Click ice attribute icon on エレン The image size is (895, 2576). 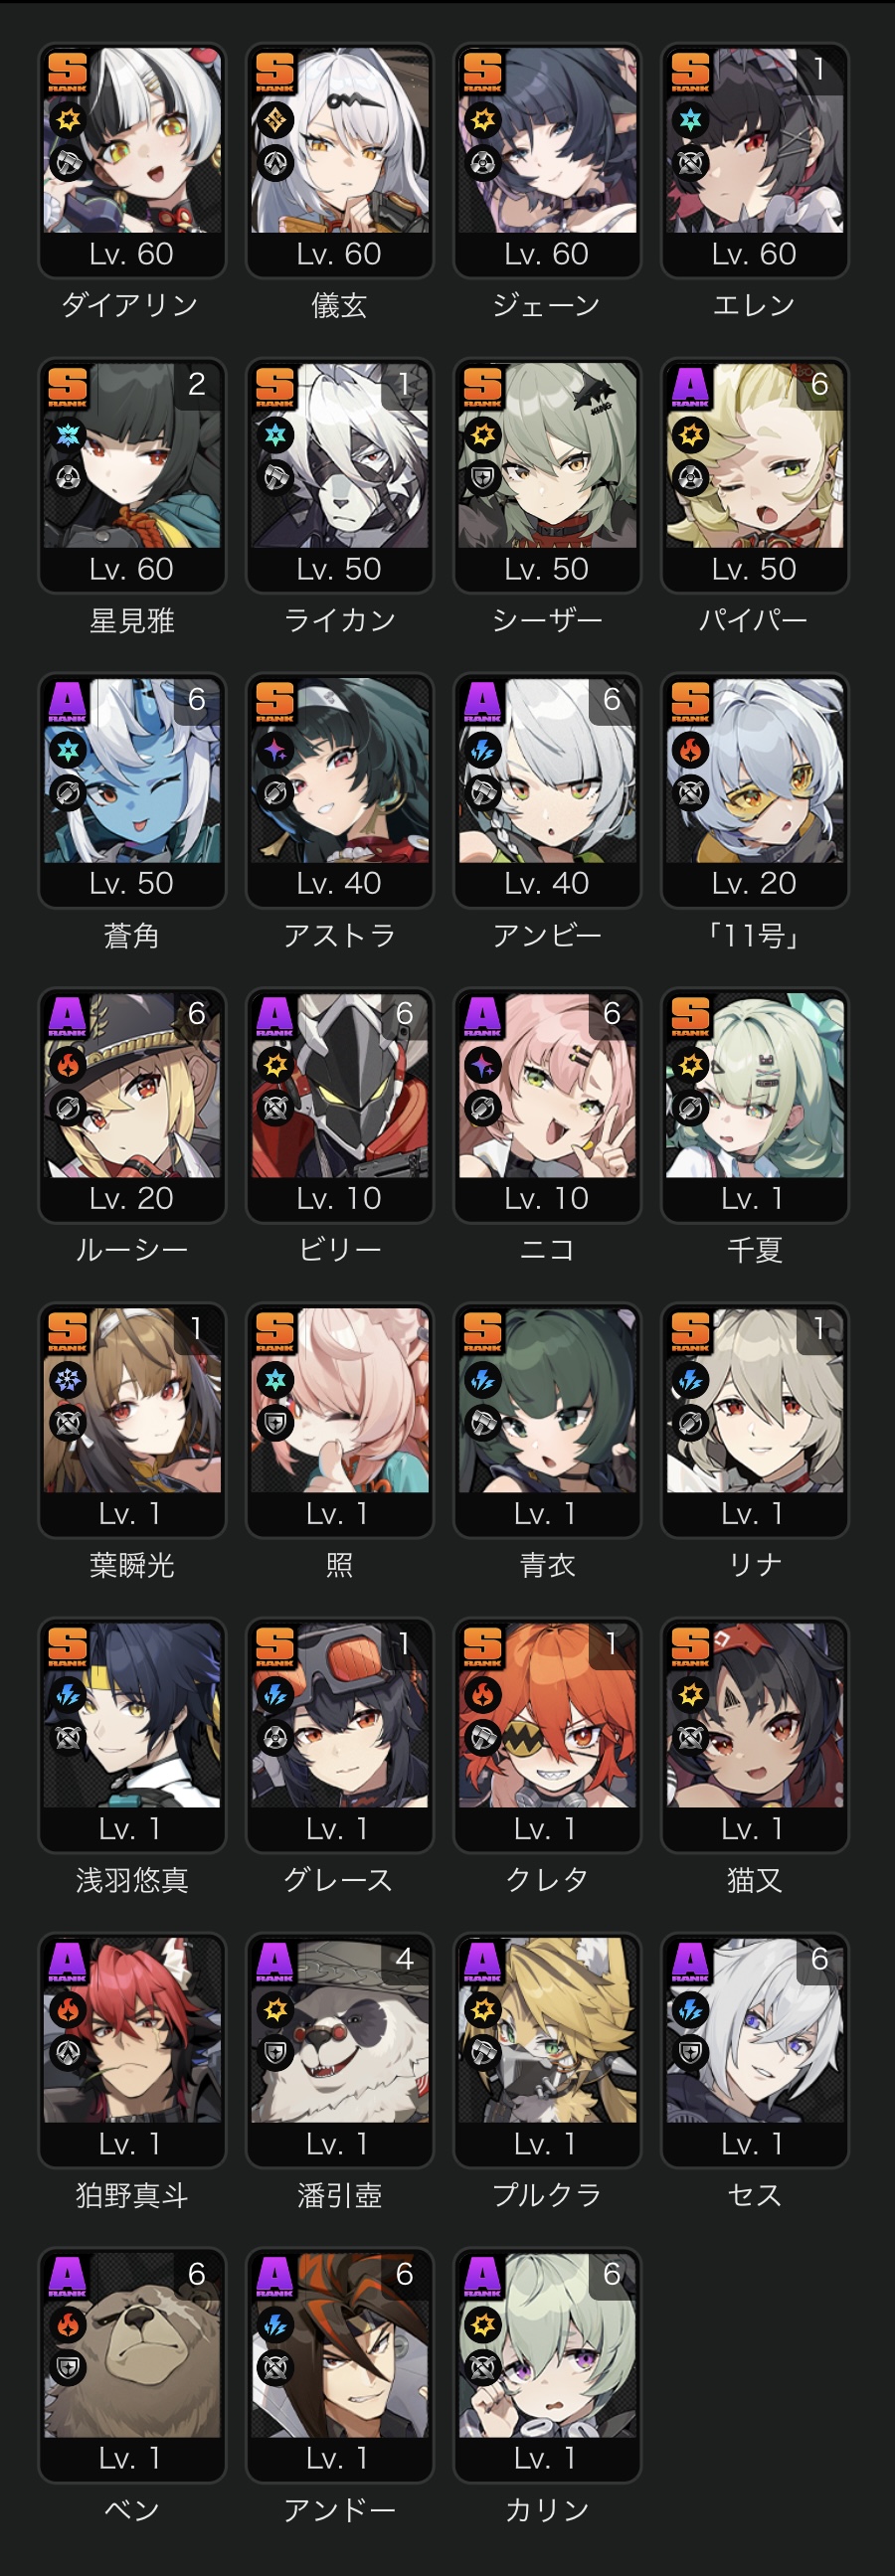pyautogui.click(x=690, y=120)
